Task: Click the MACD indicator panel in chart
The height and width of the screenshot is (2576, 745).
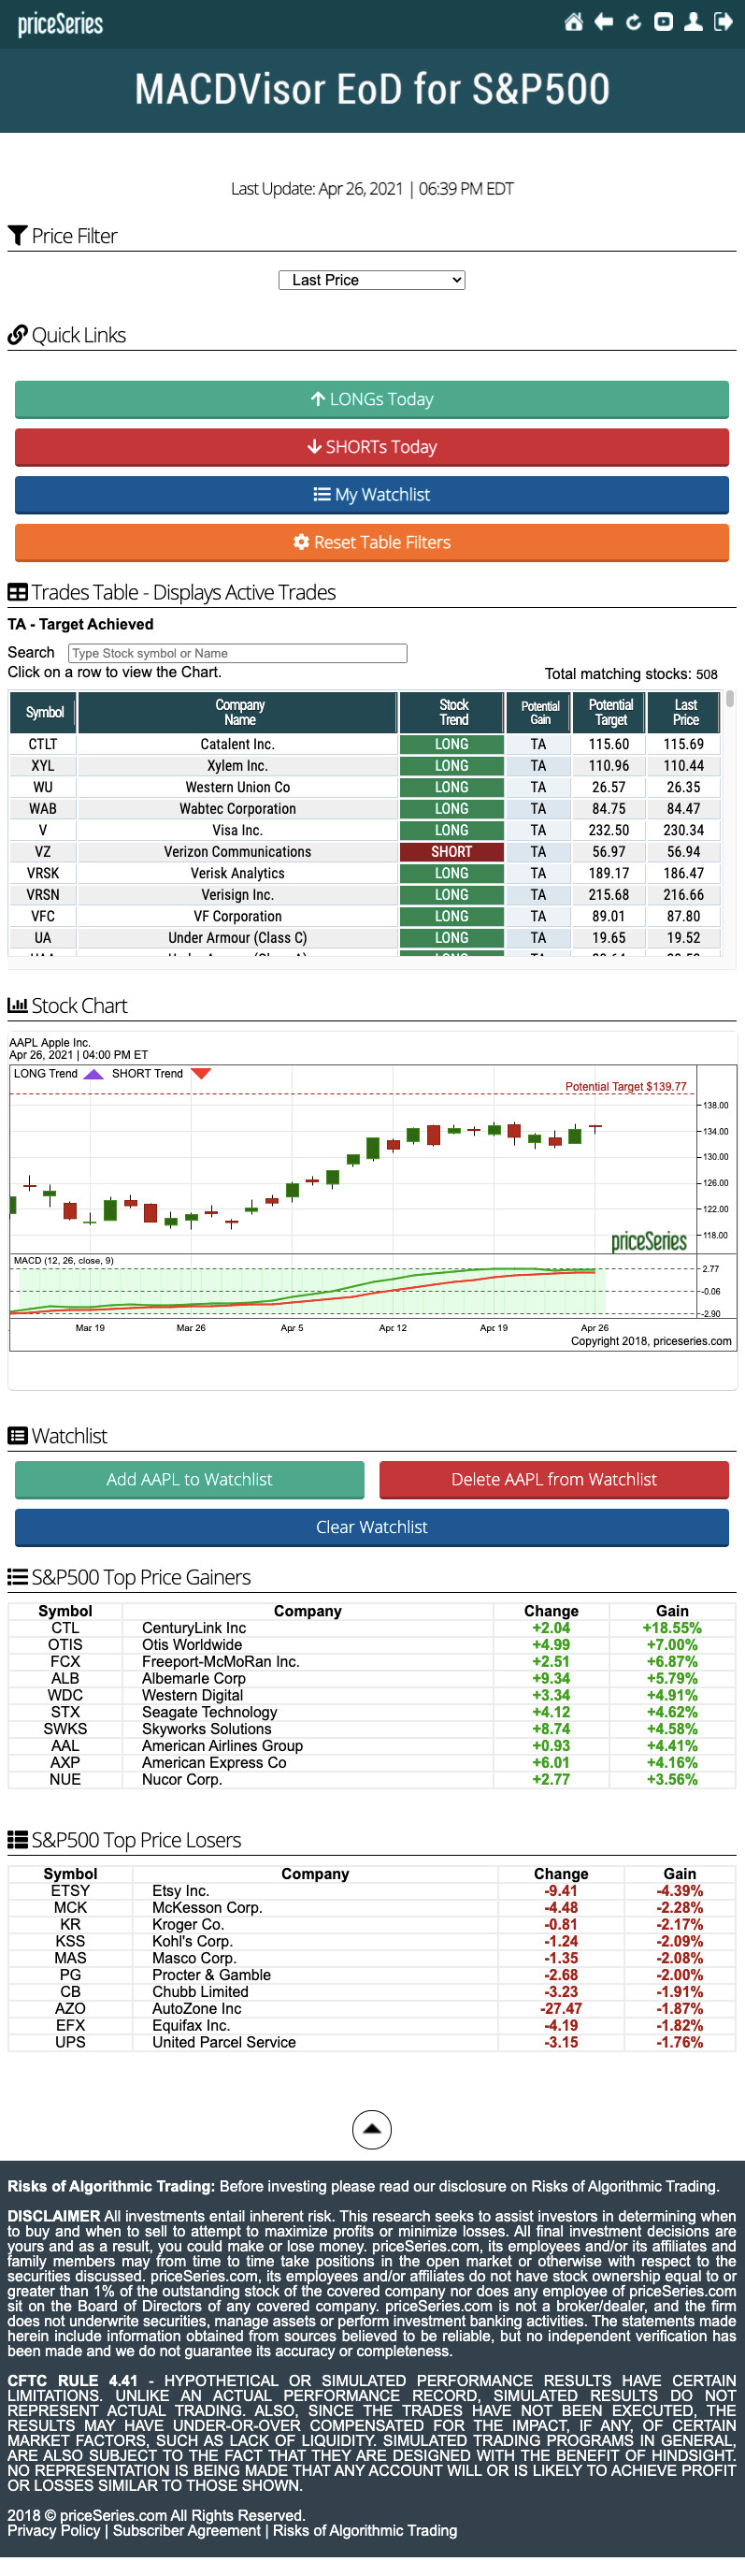Action: (353, 1288)
